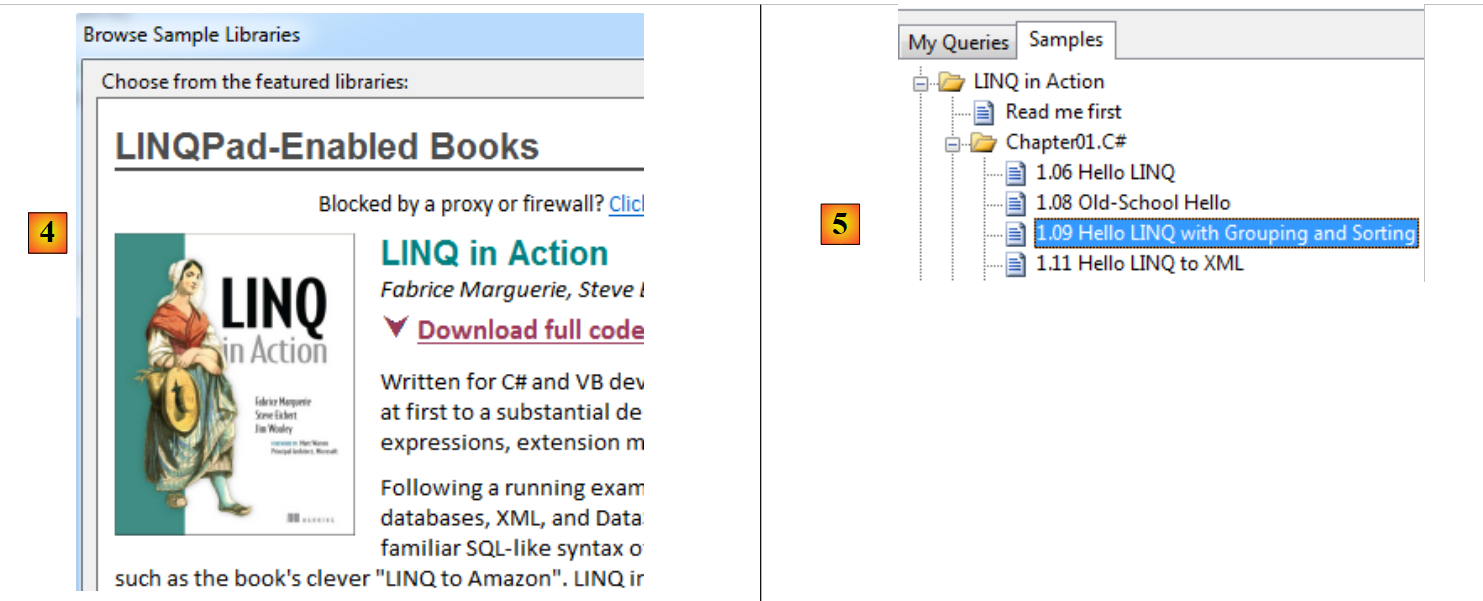Image resolution: width=1483 pixels, height=601 pixels.
Task: Collapse the LINQ in Action tree node
Action: pyautogui.click(x=921, y=83)
